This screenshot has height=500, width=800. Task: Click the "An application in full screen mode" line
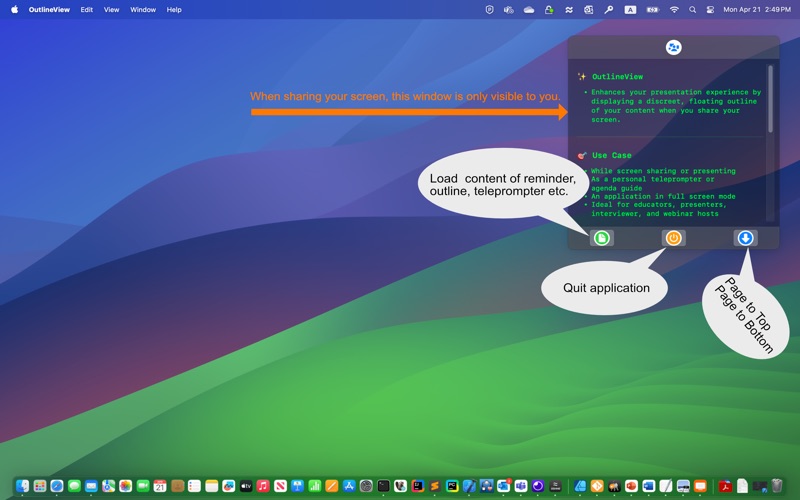(x=663, y=196)
